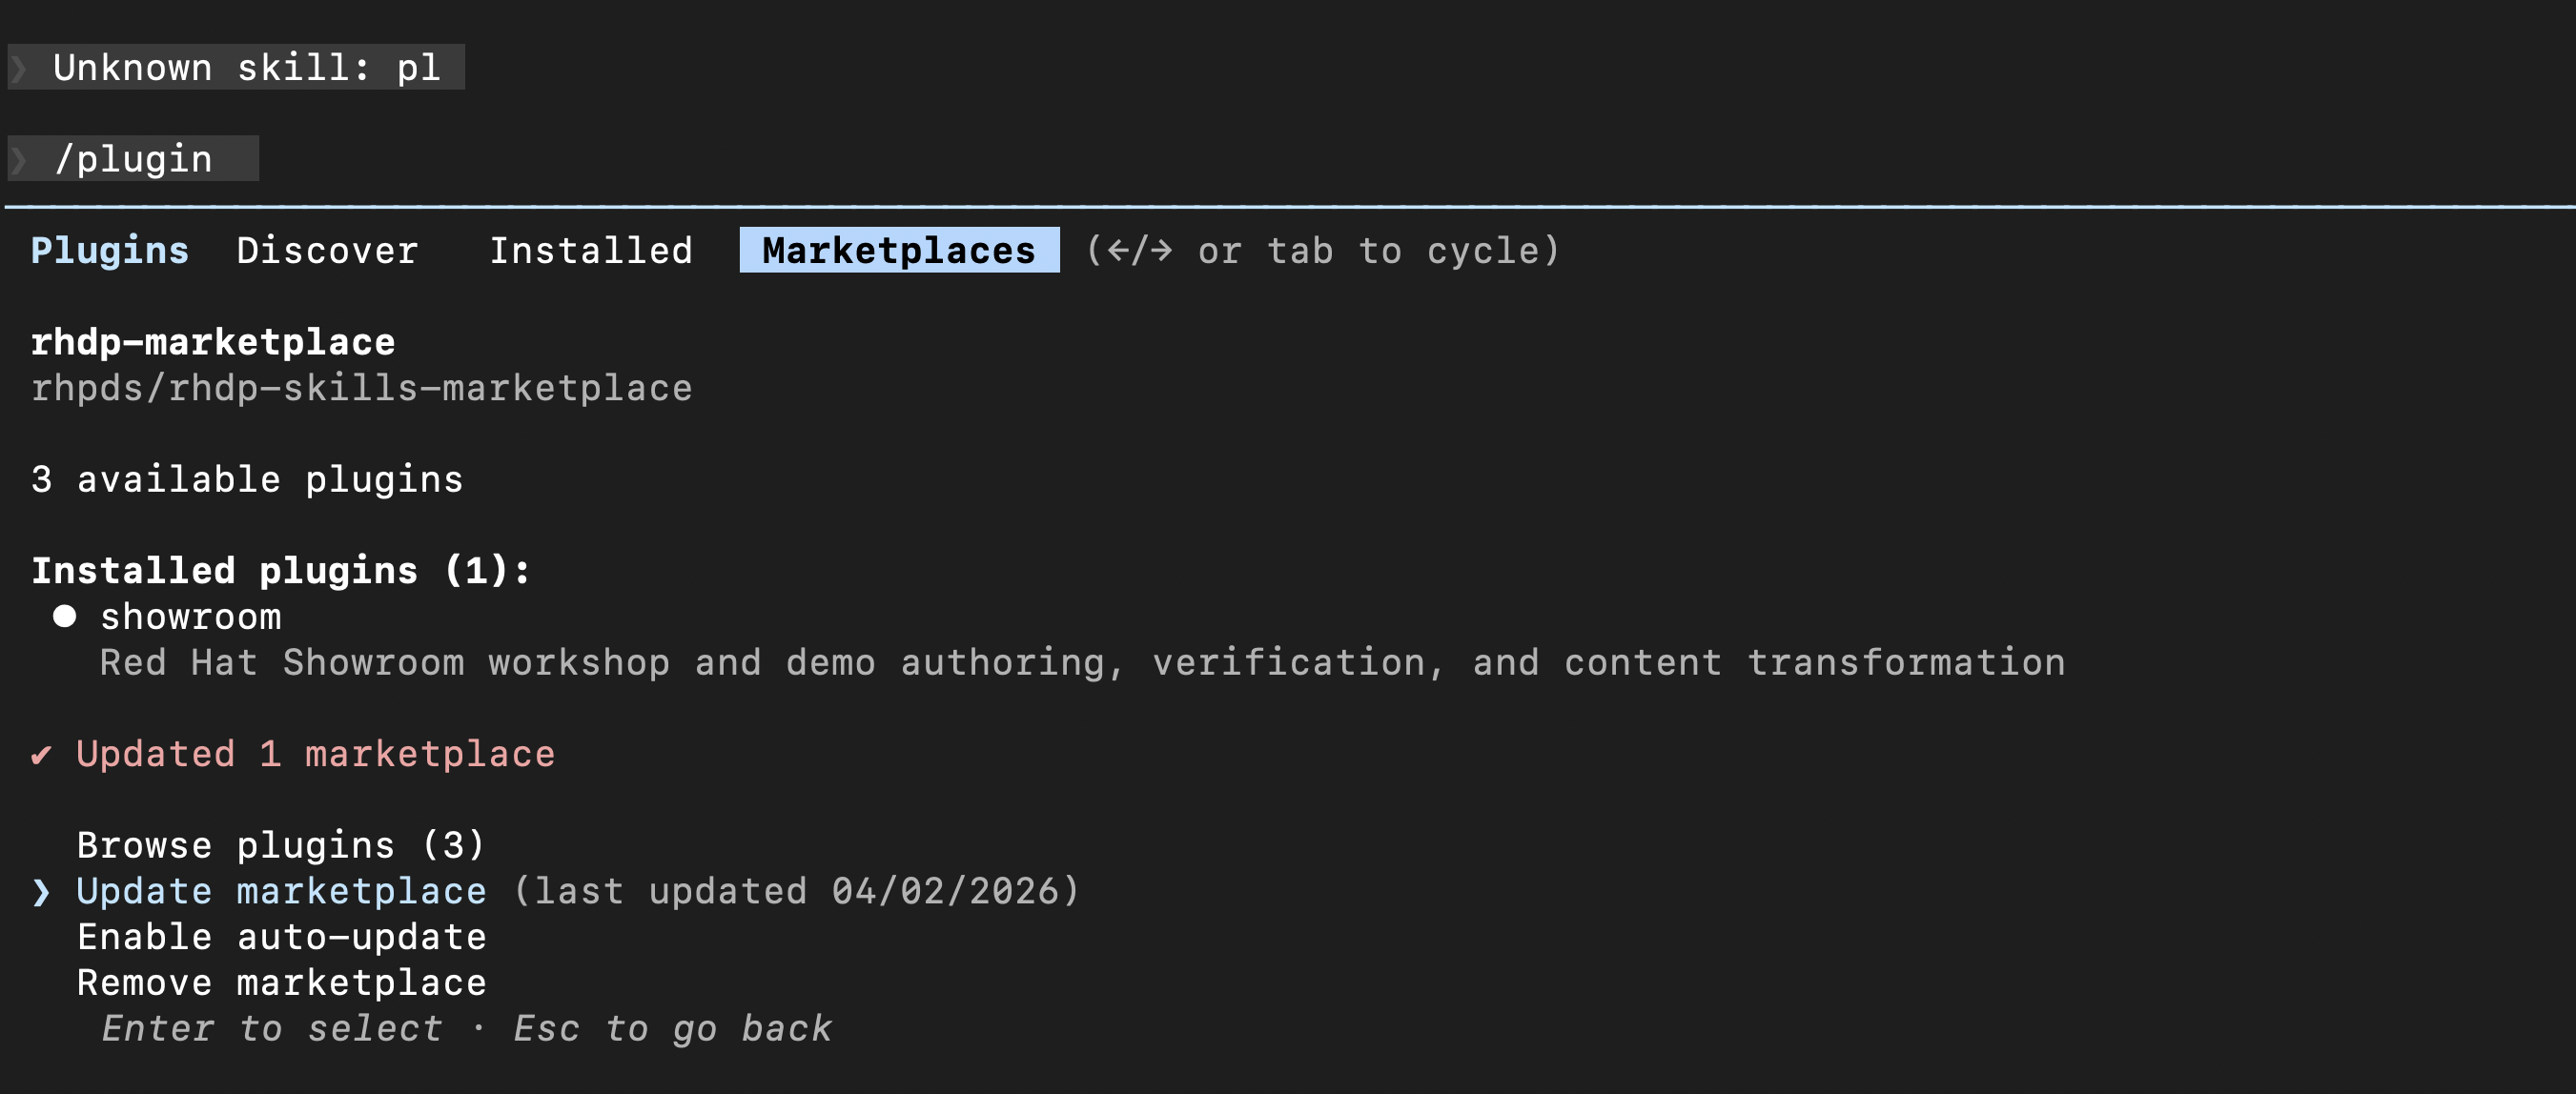Click the rhdp-marketplace title
The width and height of the screenshot is (2576, 1094).
213,342
